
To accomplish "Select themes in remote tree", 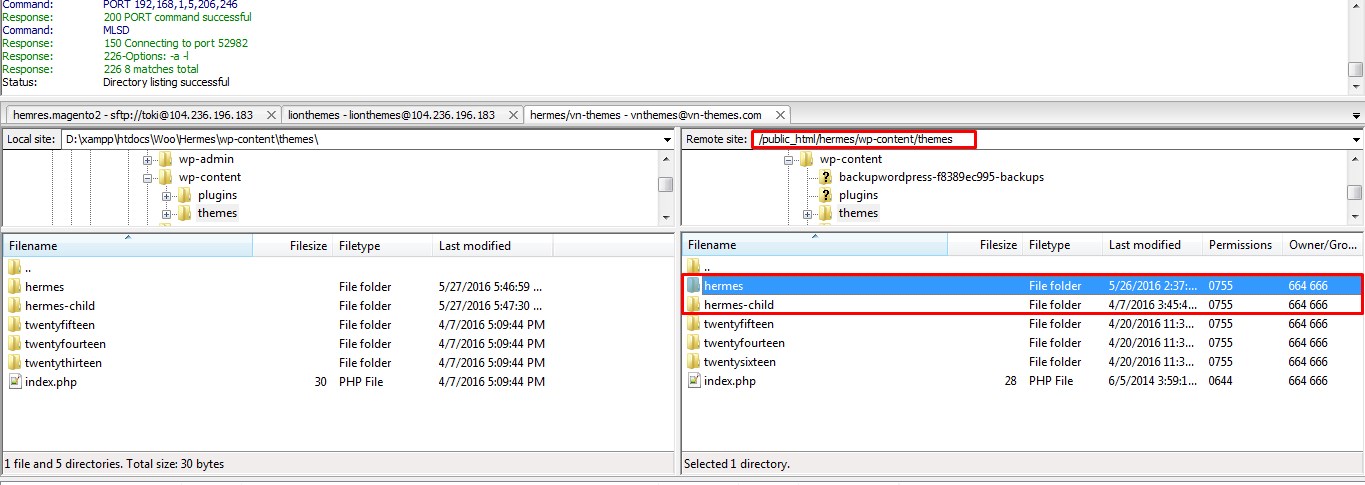I will [858, 214].
